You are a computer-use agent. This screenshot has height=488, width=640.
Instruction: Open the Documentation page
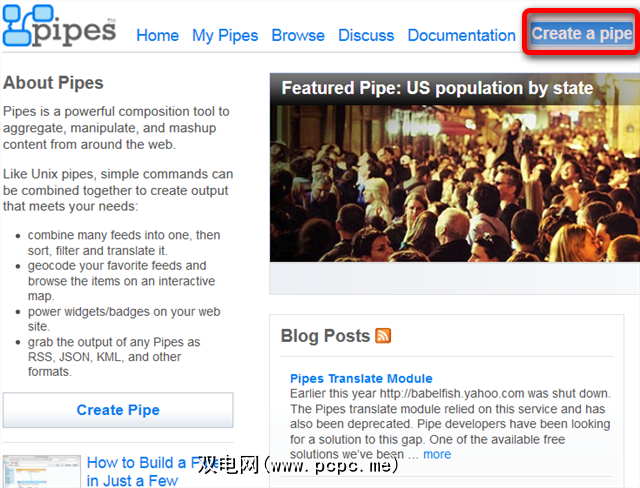[x=462, y=35]
